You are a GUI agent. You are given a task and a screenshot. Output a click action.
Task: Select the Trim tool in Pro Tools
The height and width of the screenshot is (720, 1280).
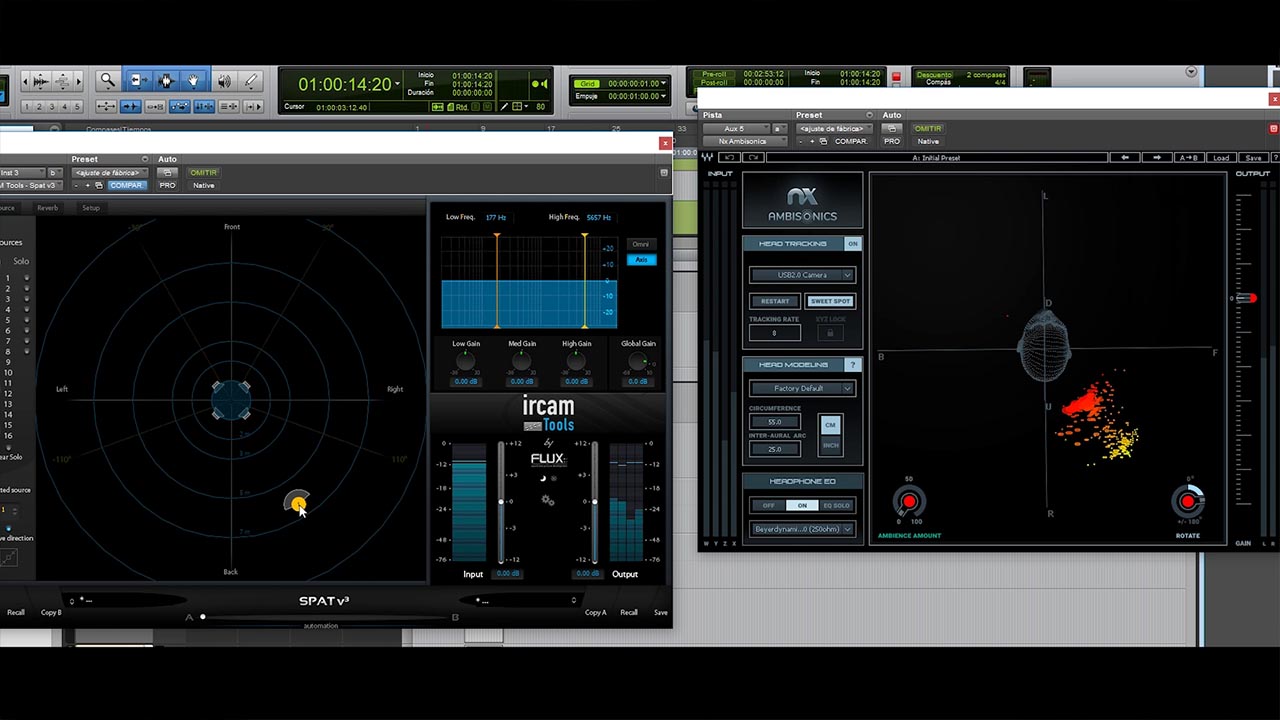coord(137,81)
